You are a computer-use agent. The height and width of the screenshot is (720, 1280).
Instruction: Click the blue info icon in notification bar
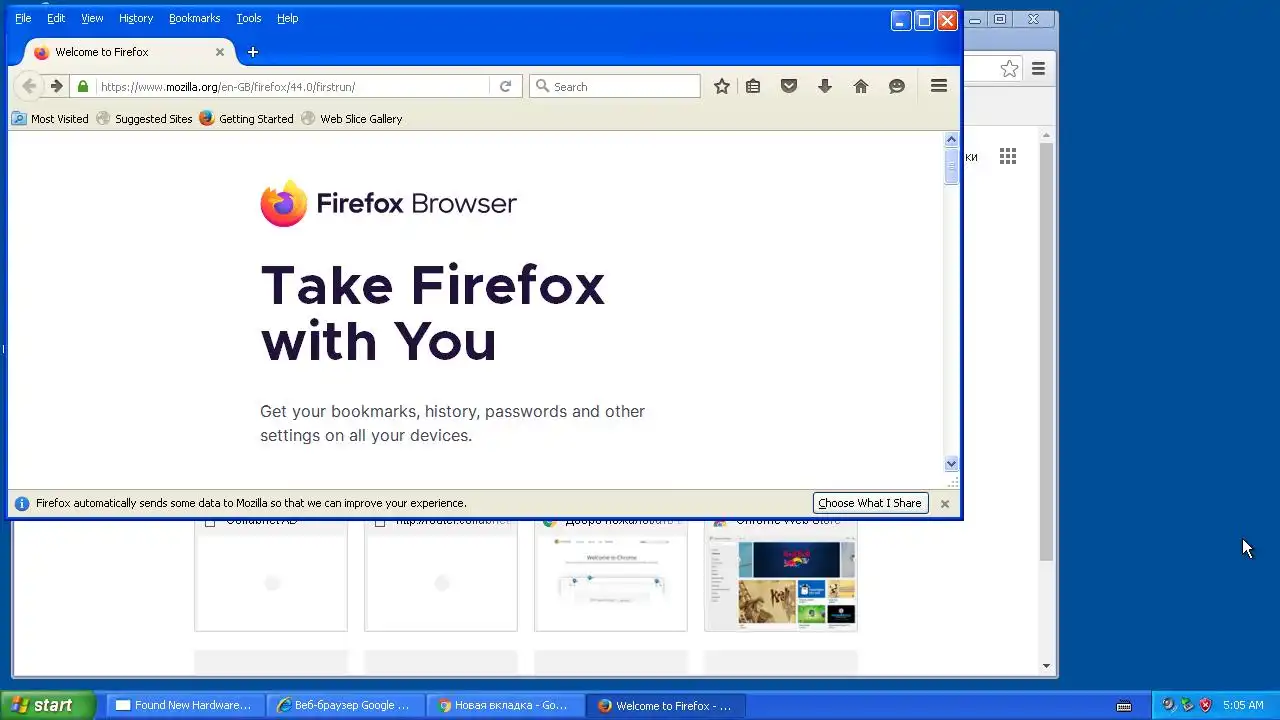(22, 503)
